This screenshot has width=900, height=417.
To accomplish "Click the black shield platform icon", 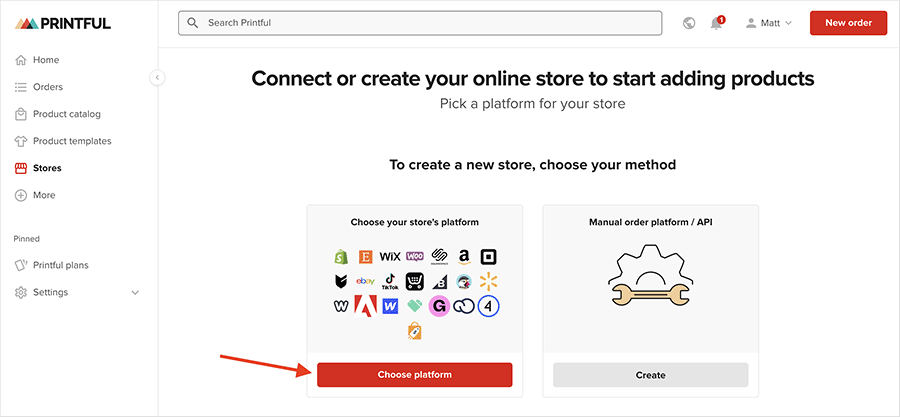I will click(341, 281).
